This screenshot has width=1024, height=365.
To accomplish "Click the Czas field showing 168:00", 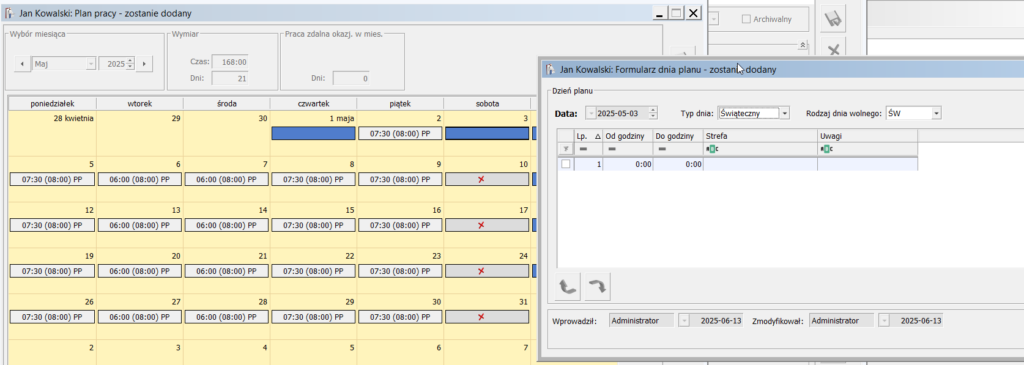I will [230, 61].
